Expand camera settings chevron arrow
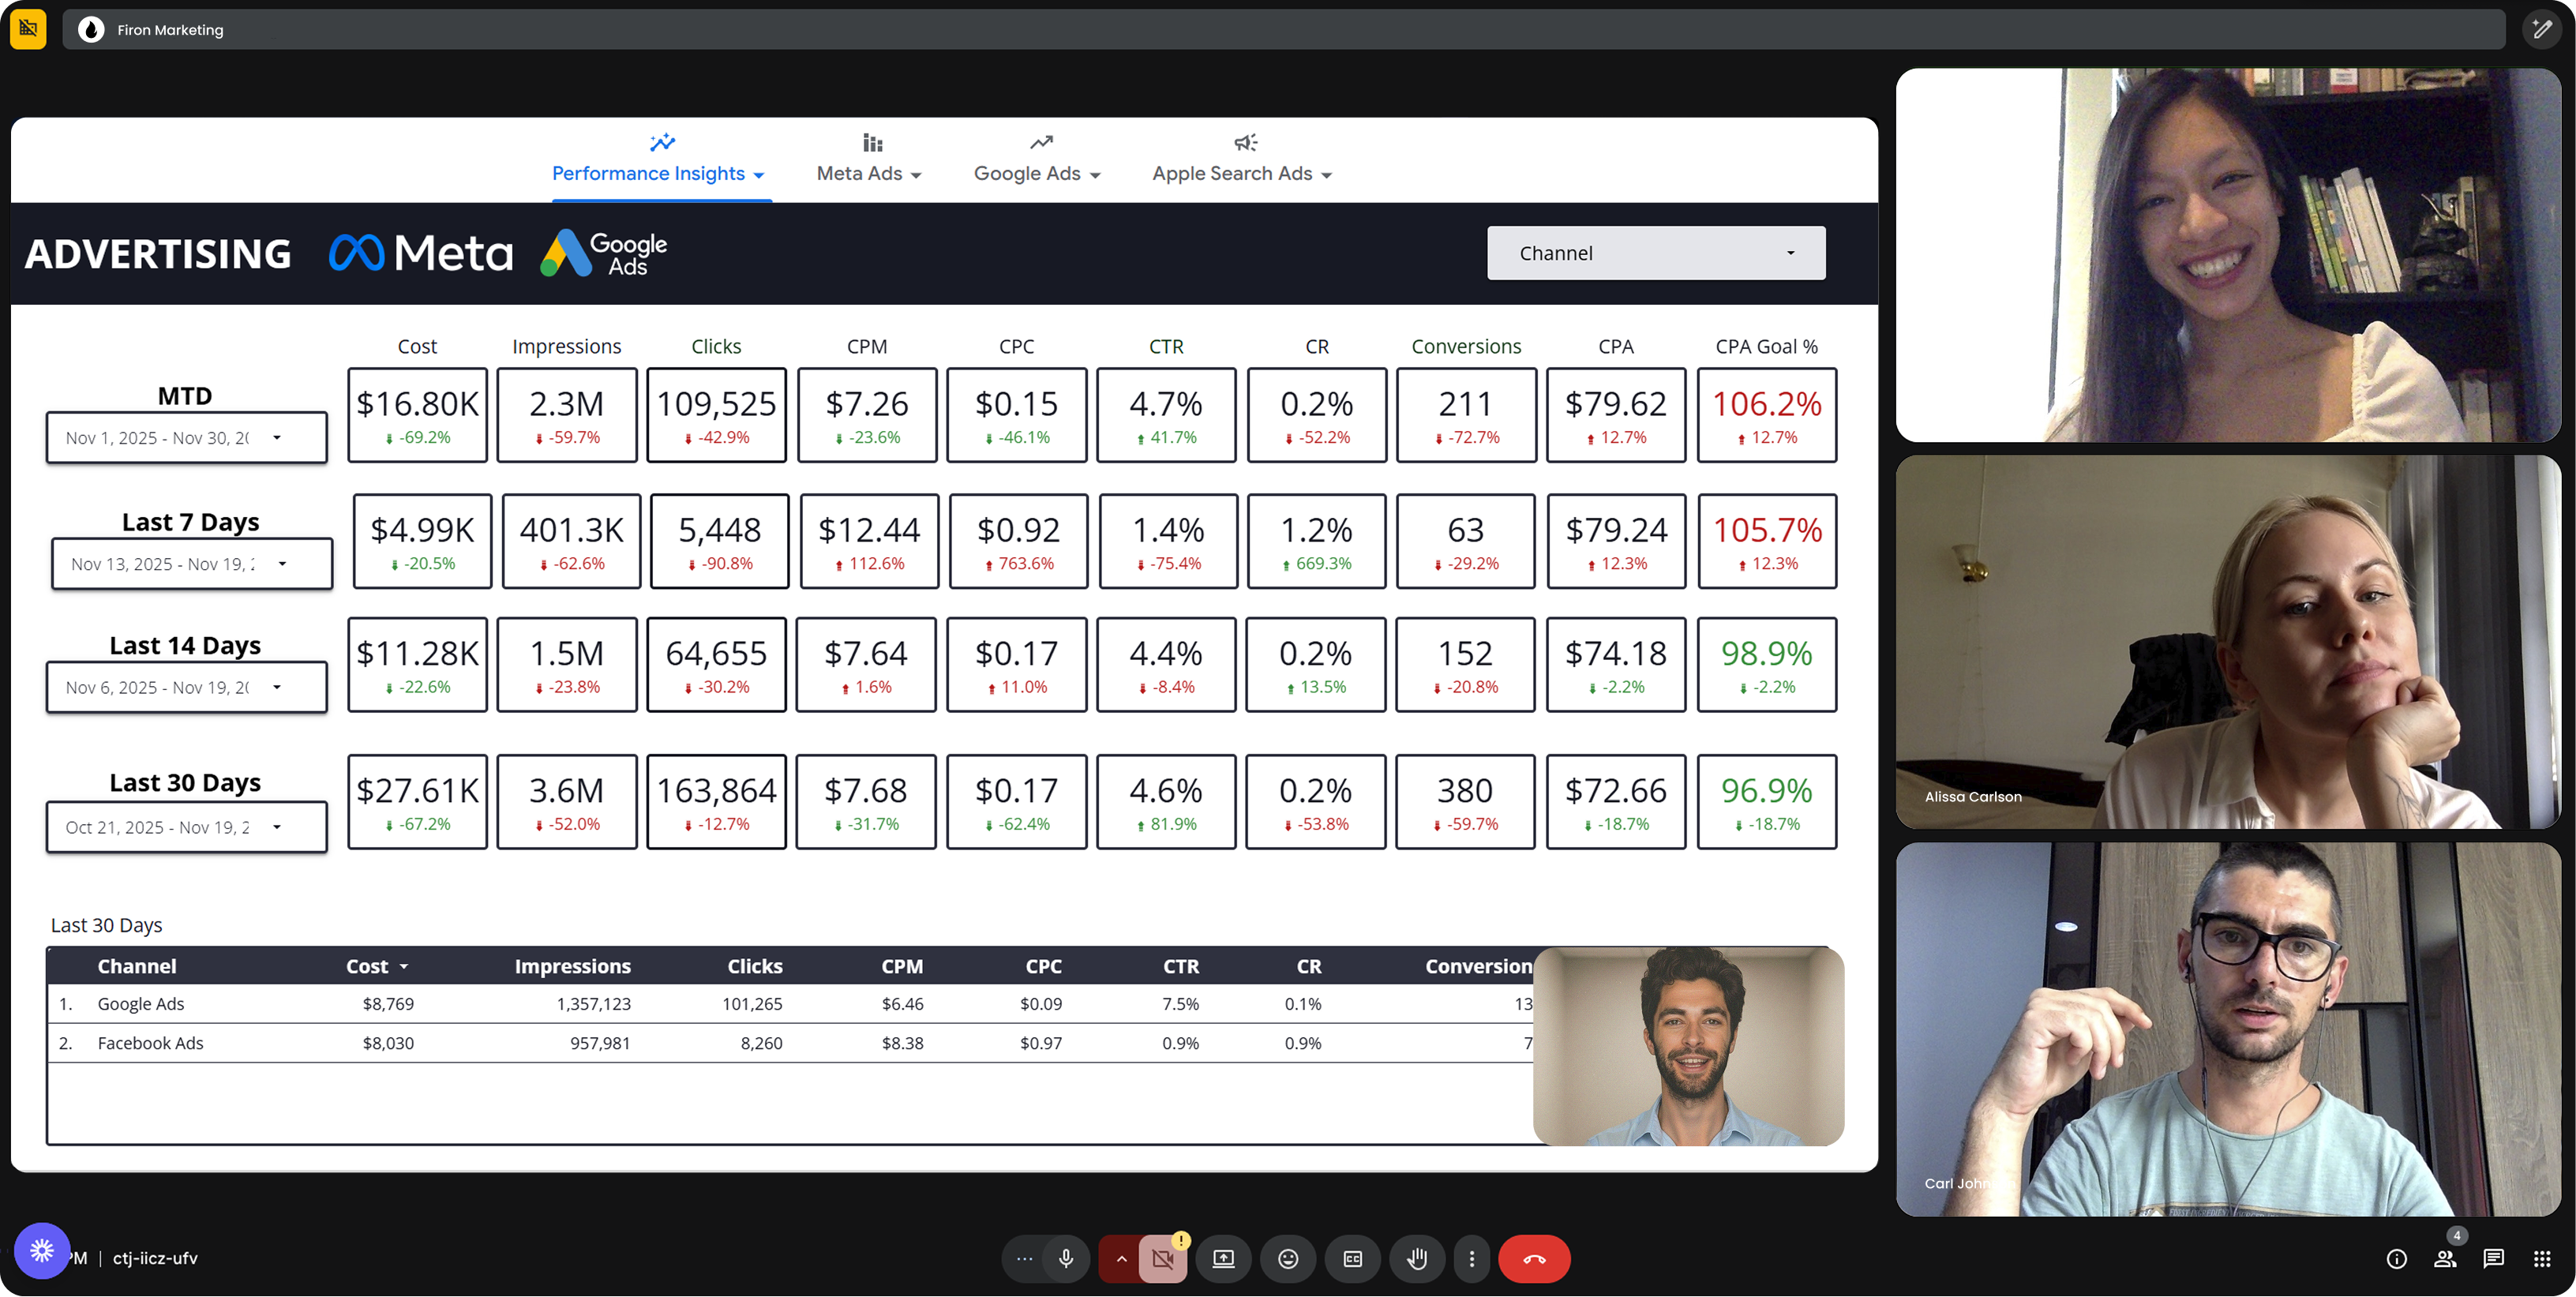The width and height of the screenshot is (2576, 1297). [x=1121, y=1258]
